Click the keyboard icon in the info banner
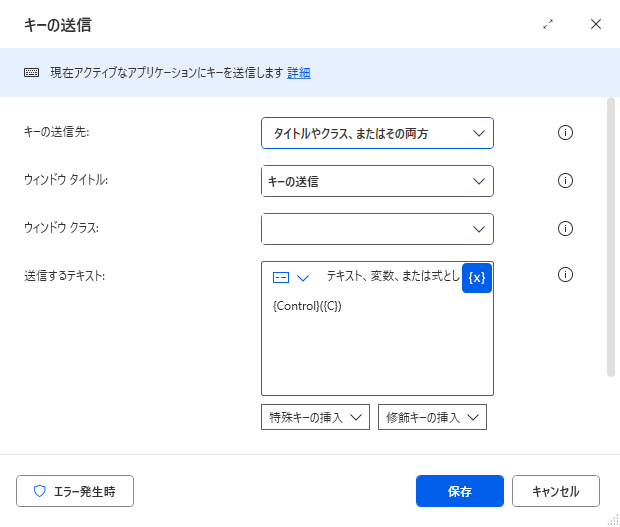Viewport: 620px width, 527px height. point(32,73)
